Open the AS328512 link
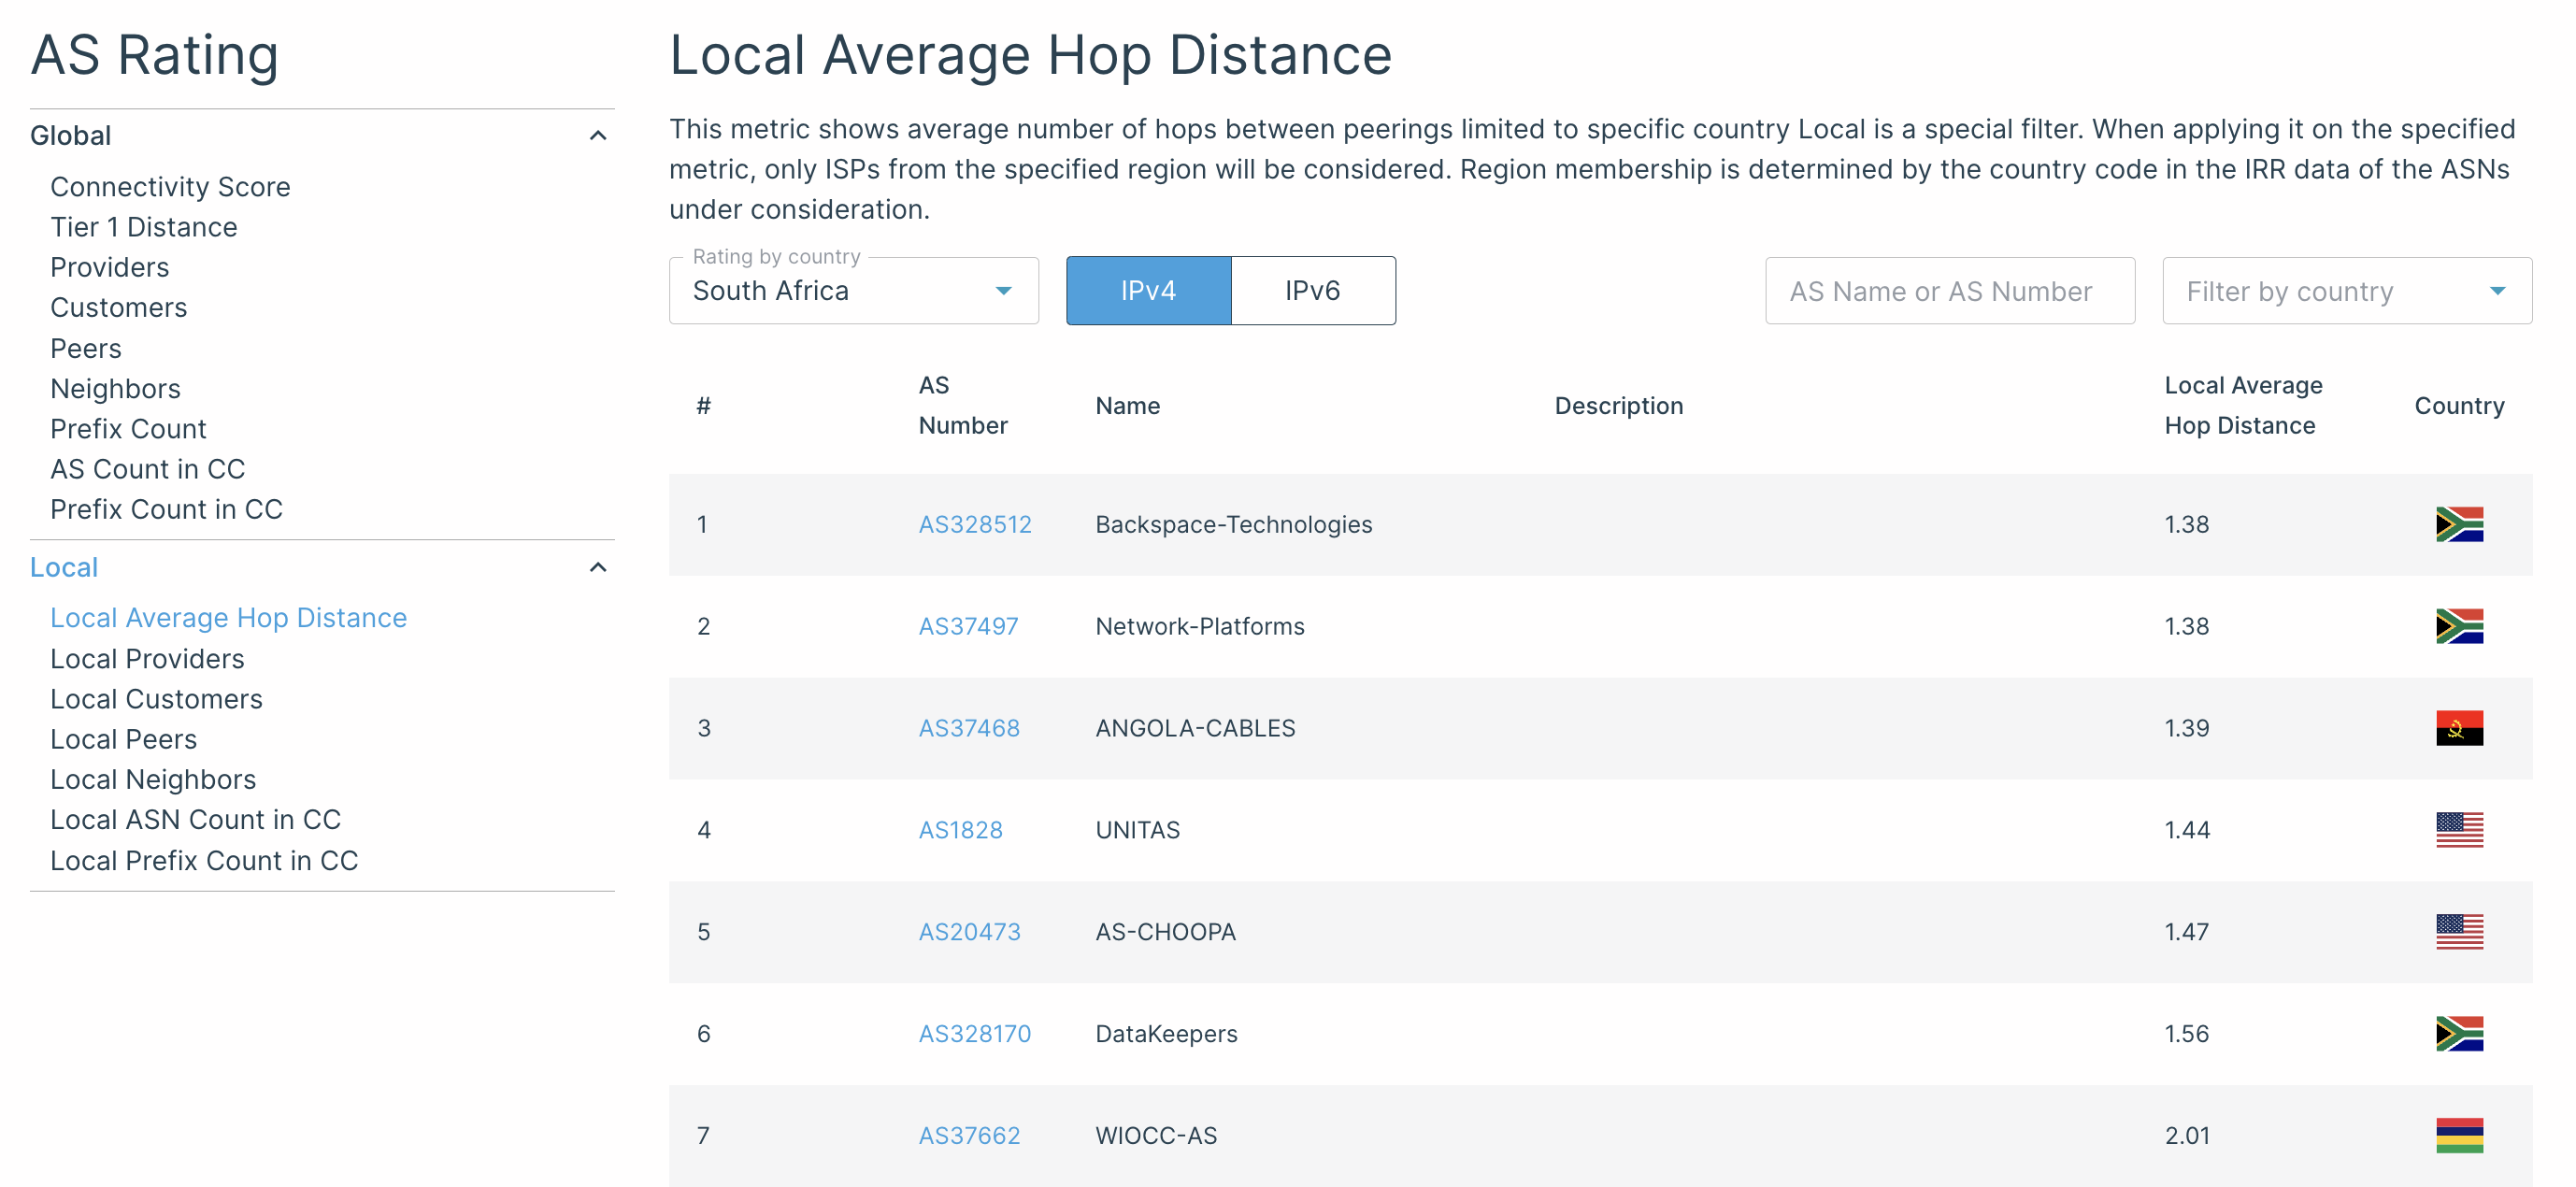Image resolution: width=2576 pixels, height=1187 pixels. coord(974,524)
